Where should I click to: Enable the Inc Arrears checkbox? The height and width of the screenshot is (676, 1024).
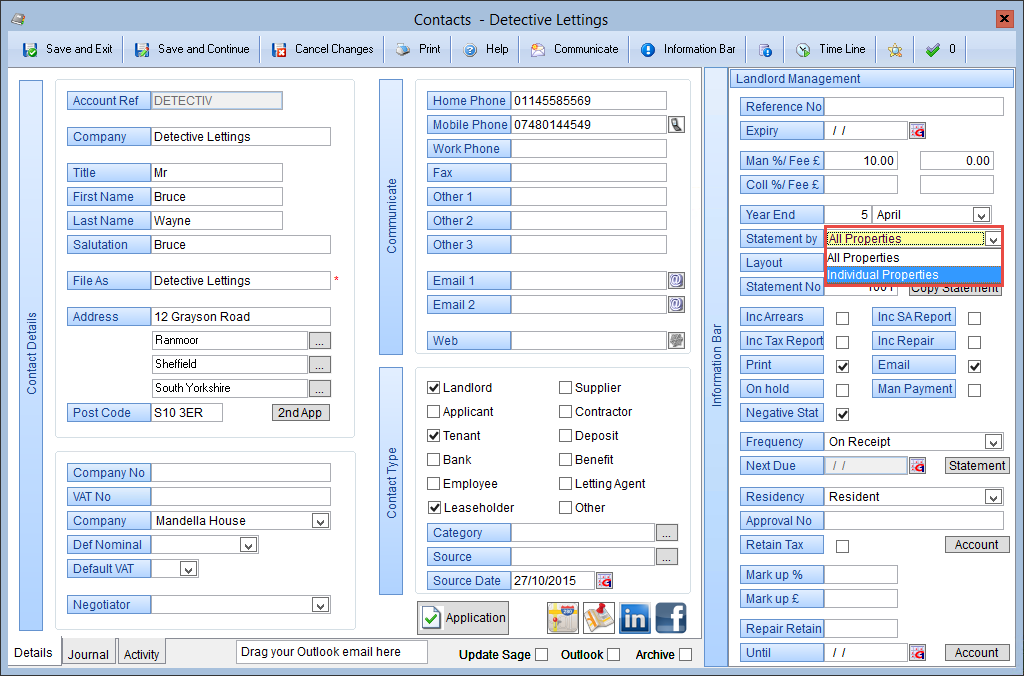pos(842,318)
